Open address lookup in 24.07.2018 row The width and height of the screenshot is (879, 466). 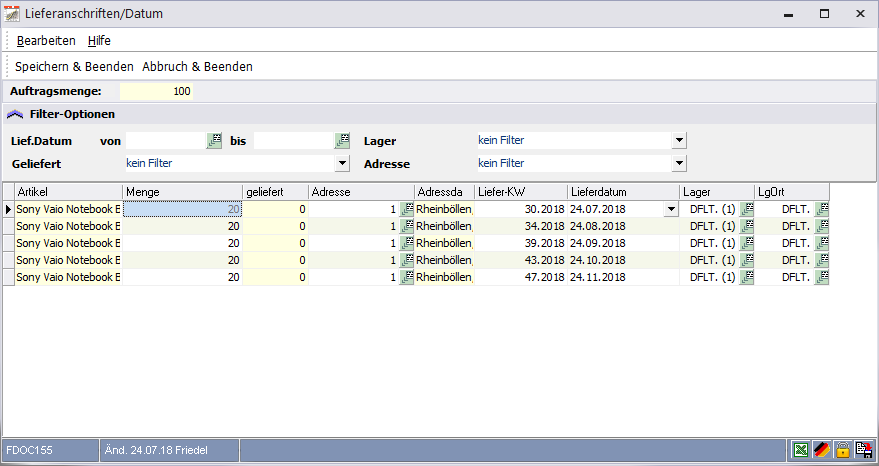pos(406,210)
